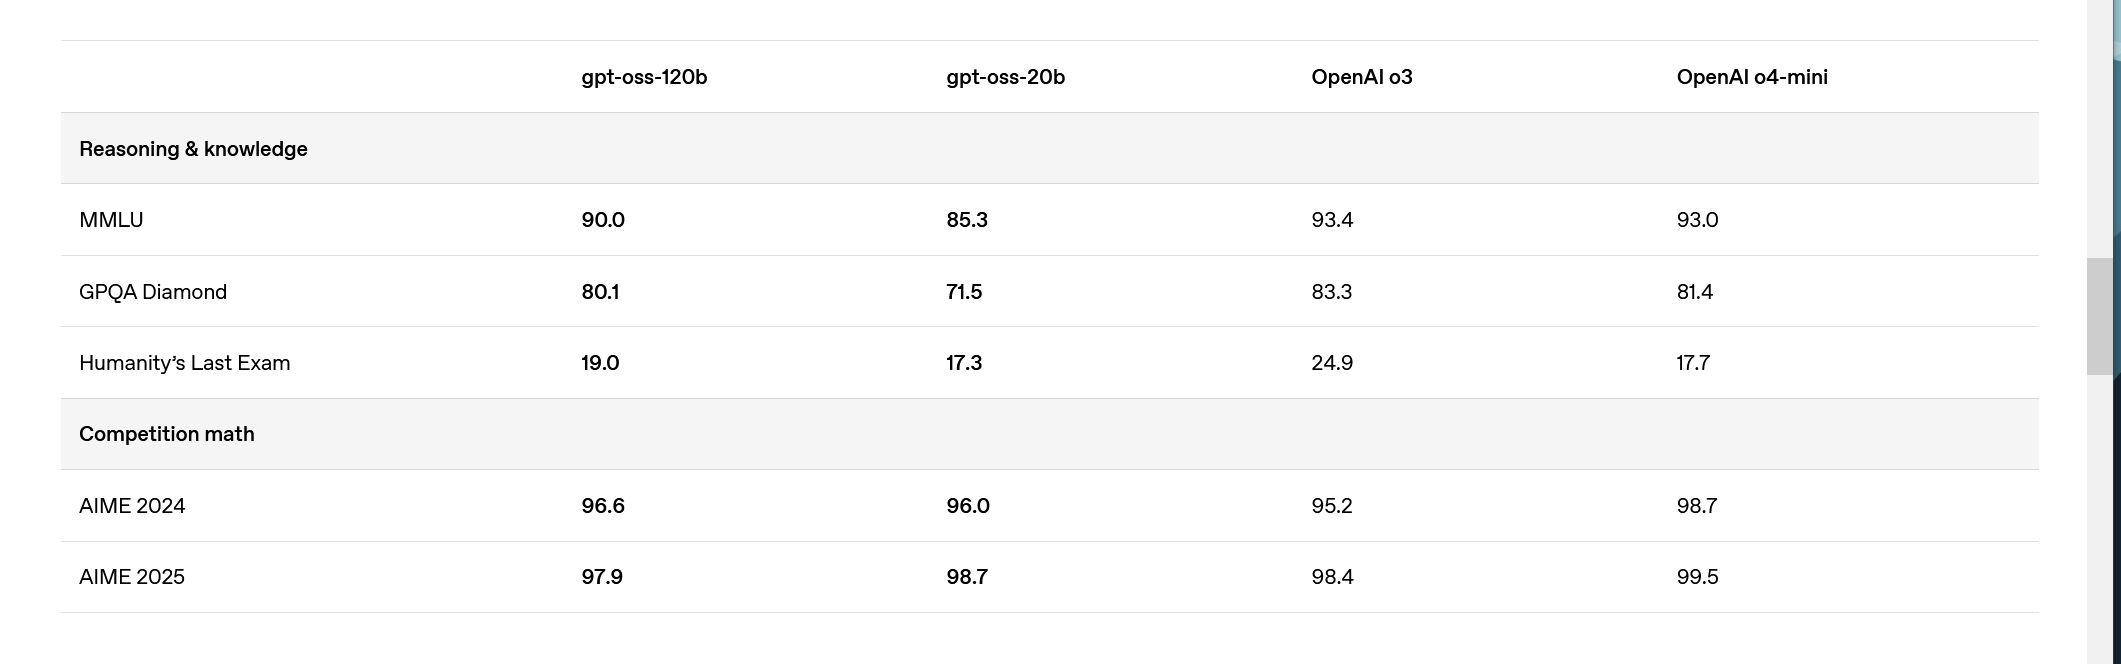
Task: Click the 17.7 o4-mini Humanity's Last Exam score
Action: (x=1693, y=363)
